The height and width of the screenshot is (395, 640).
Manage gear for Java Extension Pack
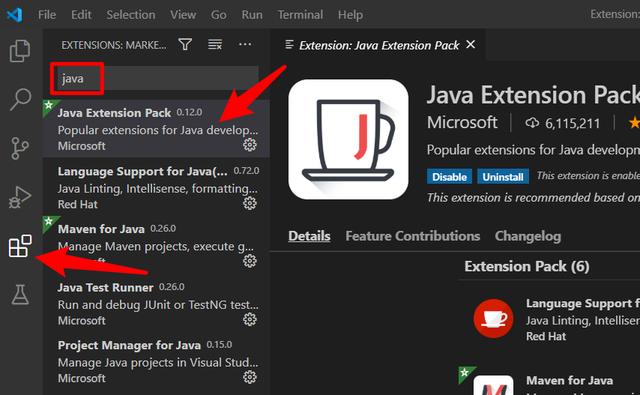(250, 145)
